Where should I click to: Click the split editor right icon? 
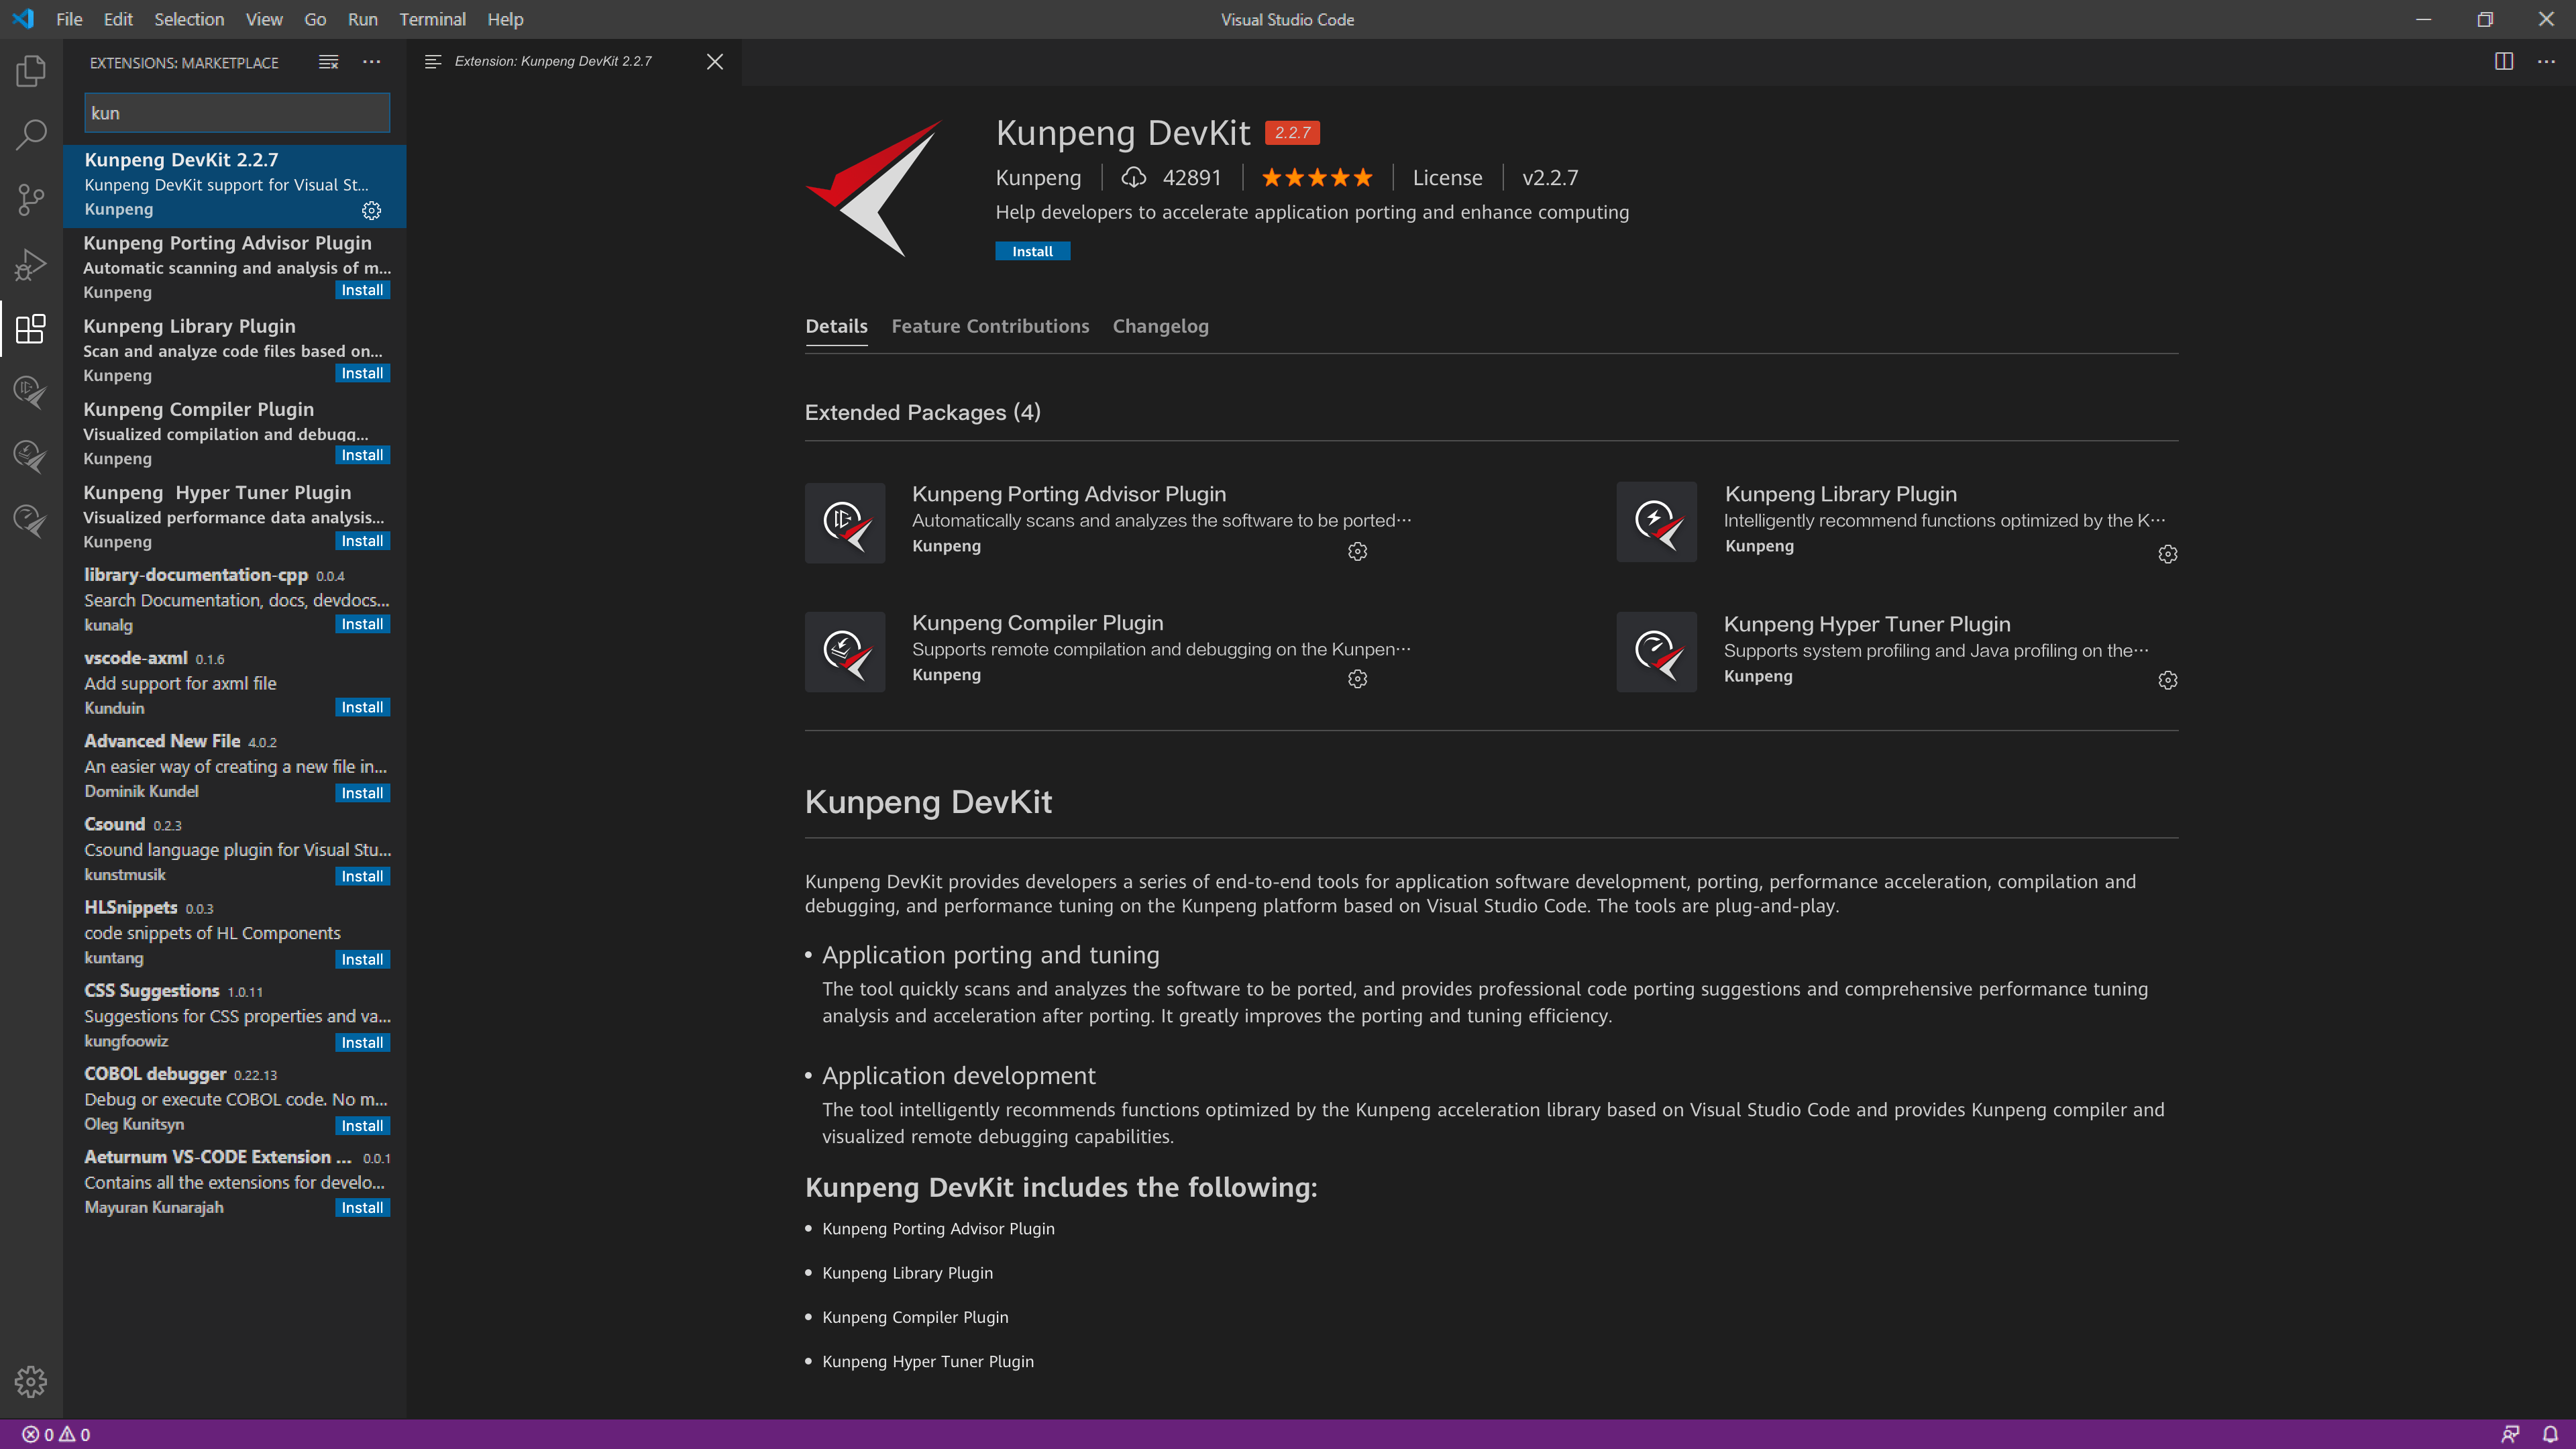pos(2503,62)
